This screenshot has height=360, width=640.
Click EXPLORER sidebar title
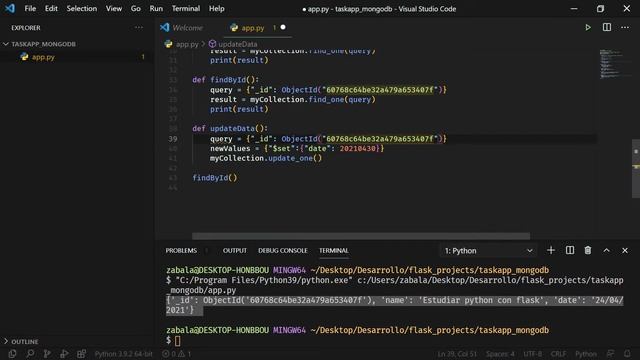tap(26, 28)
